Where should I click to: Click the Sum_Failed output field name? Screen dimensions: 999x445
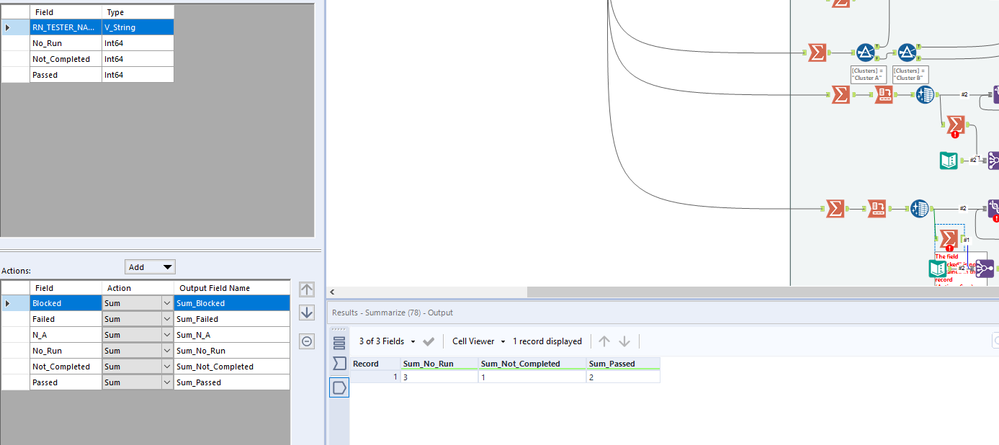[x=232, y=319]
